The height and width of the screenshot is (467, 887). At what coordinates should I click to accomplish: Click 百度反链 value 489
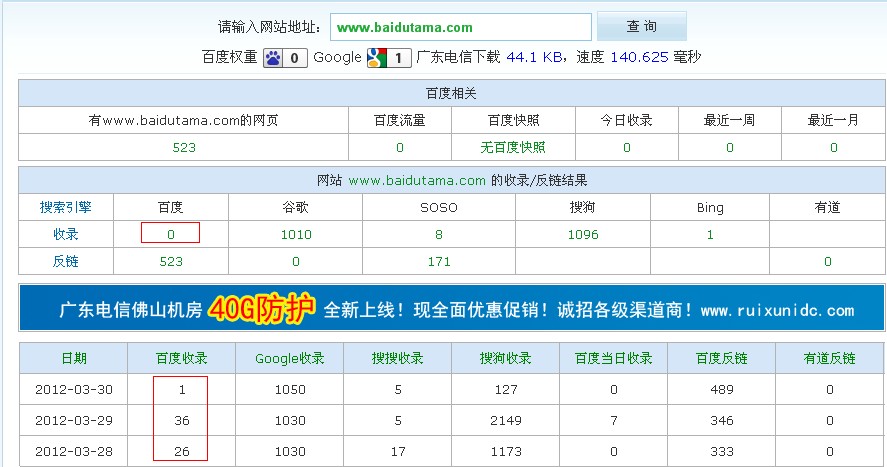(722, 390)
